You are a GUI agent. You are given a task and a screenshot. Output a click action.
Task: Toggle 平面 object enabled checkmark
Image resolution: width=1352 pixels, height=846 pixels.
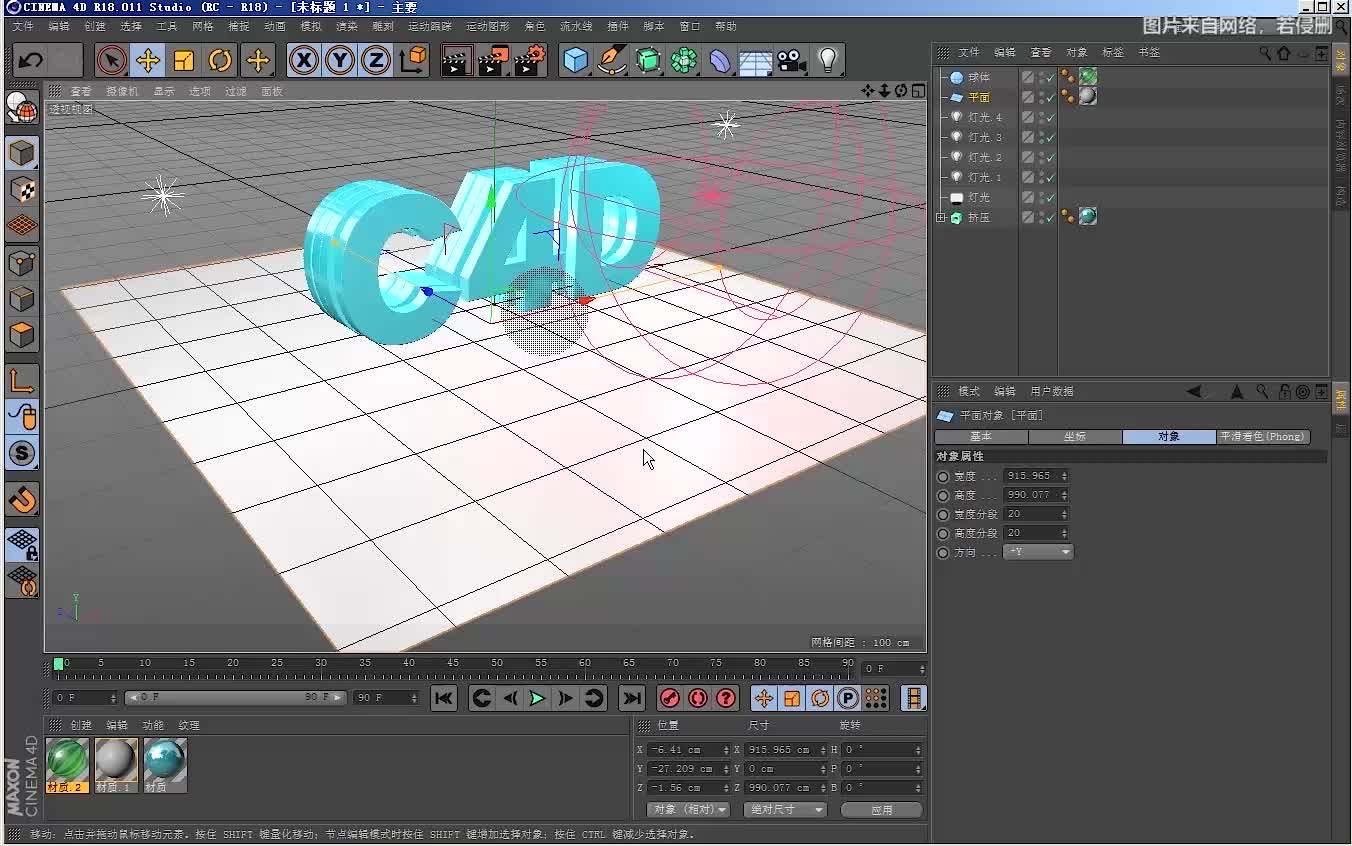point(1050,97)
